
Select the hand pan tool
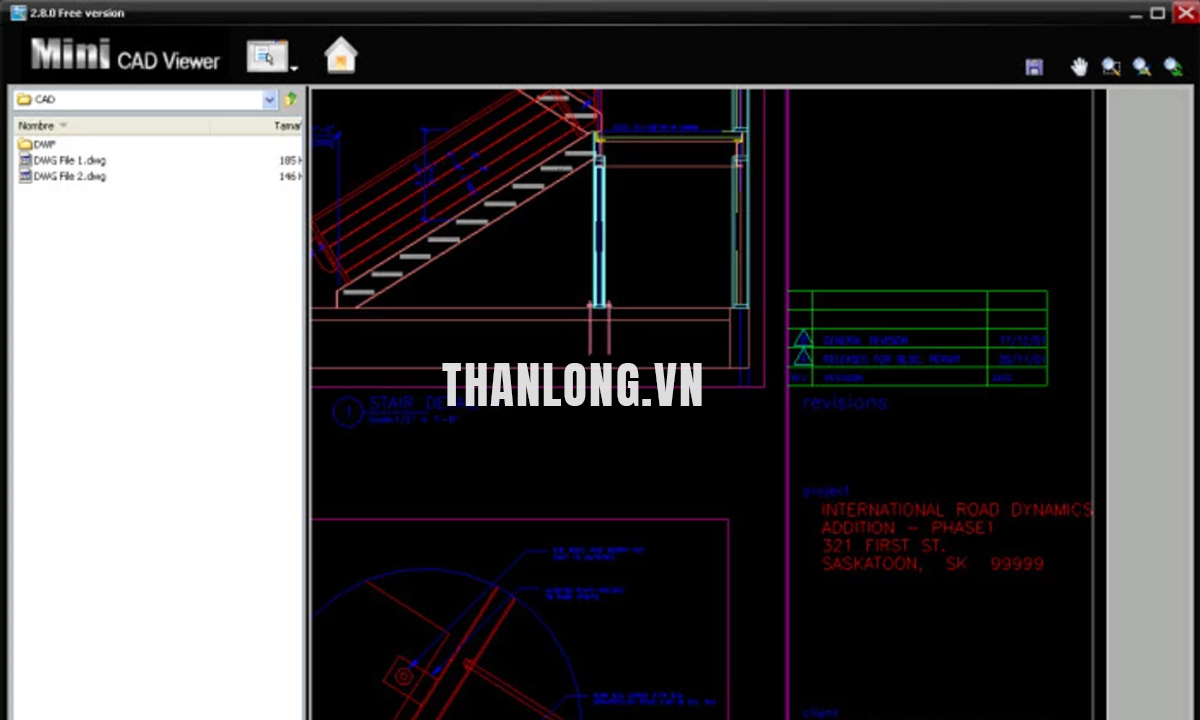pyautogui.click(x=1079, y=67)
